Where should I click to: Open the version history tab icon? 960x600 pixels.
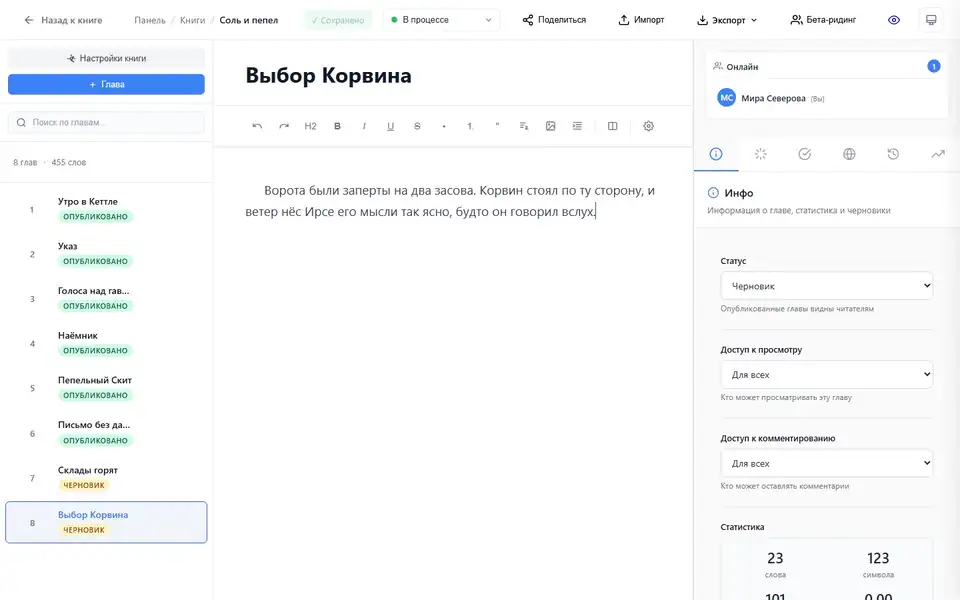(x=893, y=154)
